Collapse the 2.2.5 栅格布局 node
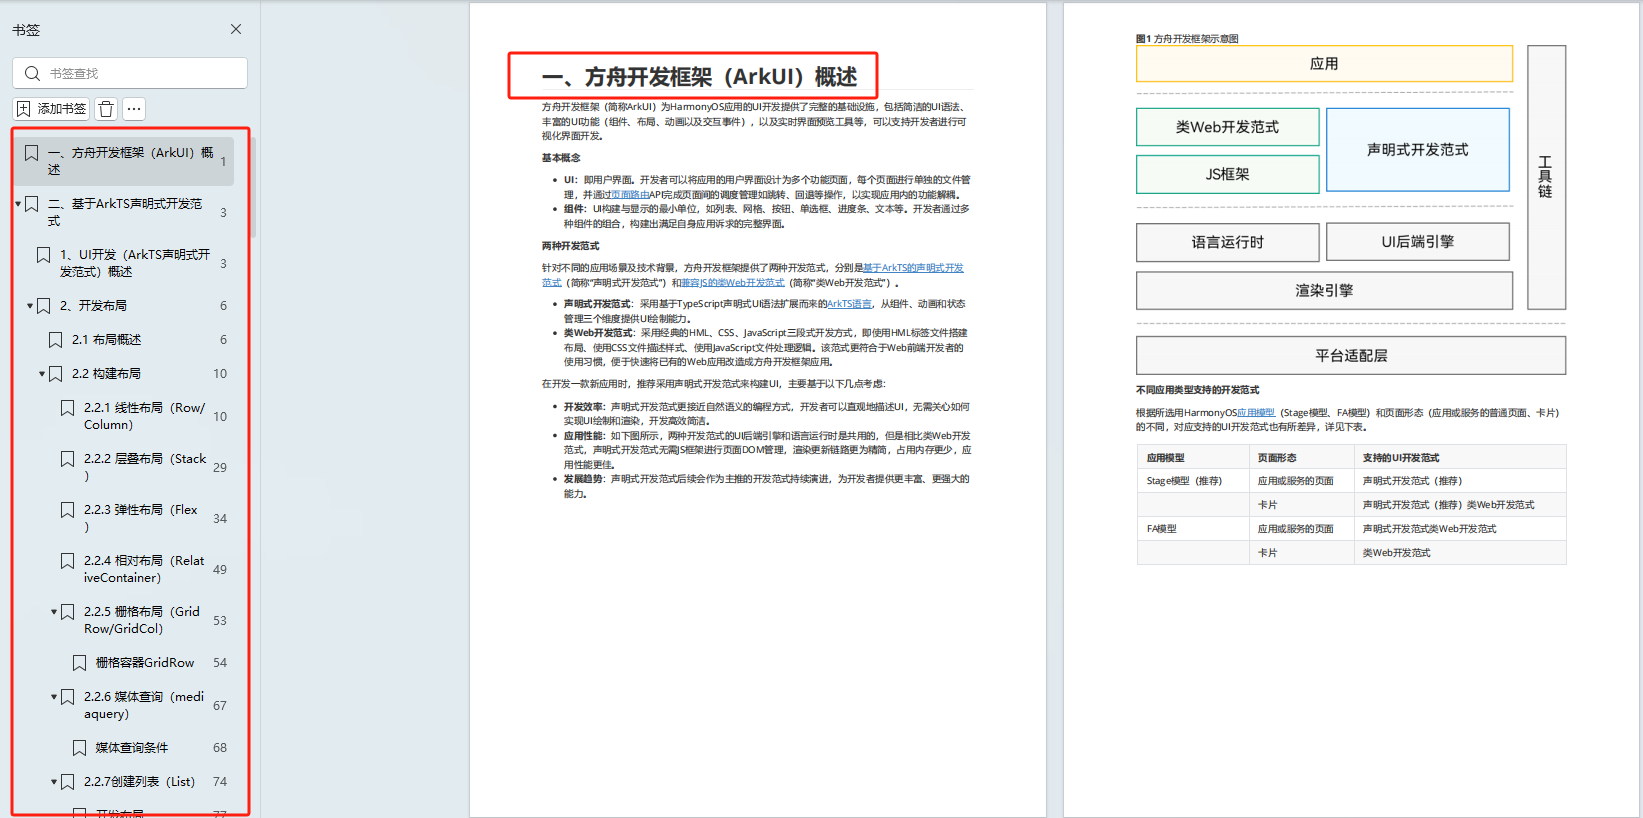The height and width of the screenshot is (818, 1643). click(x=54, y=612)
